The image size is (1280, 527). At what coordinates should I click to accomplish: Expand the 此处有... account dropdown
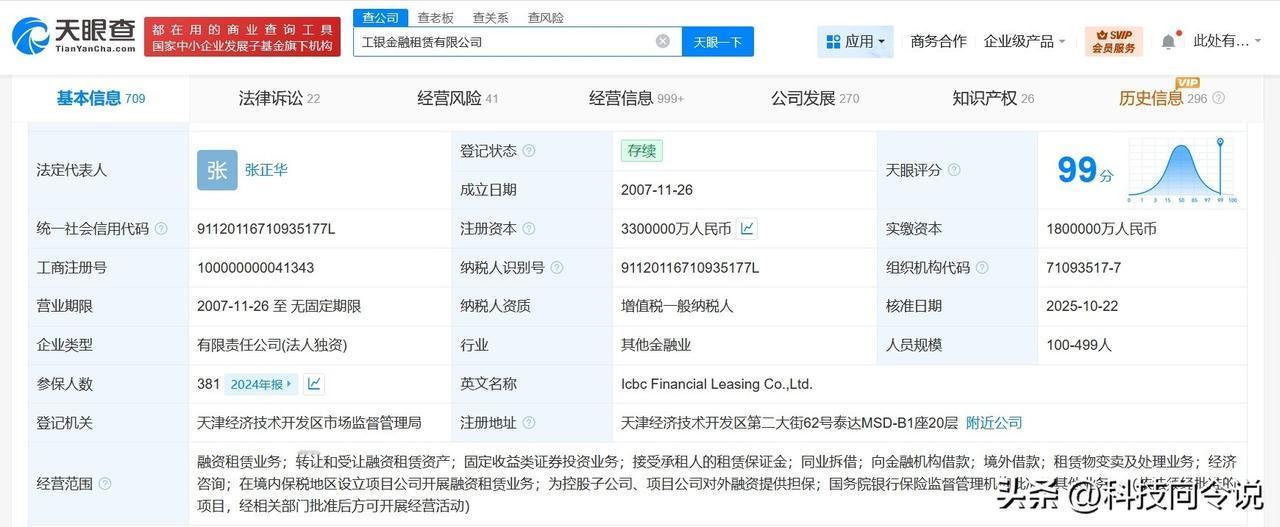pos(1258,42)
